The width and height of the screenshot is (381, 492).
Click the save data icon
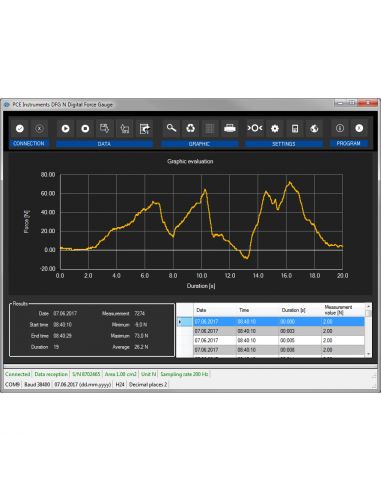tap(105, 128)
